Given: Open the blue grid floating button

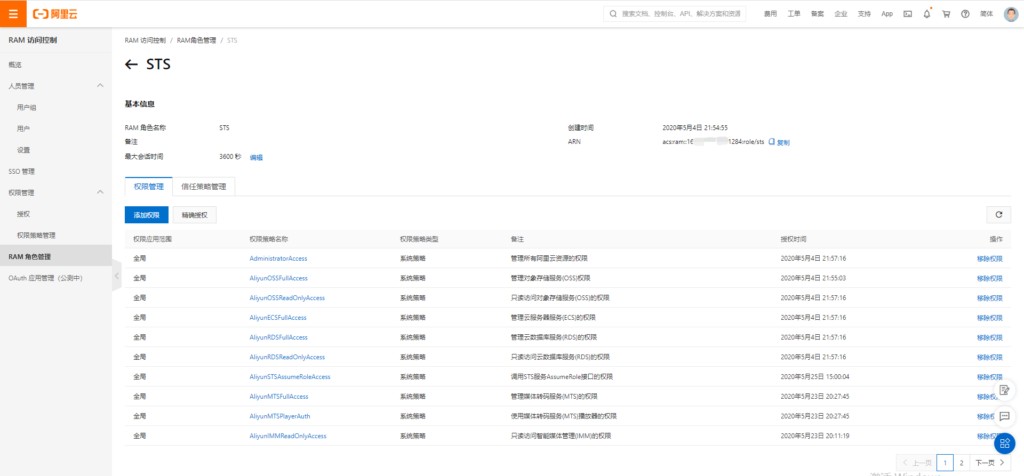Looking at the screenshot, I should click(x=1004, y=443).
